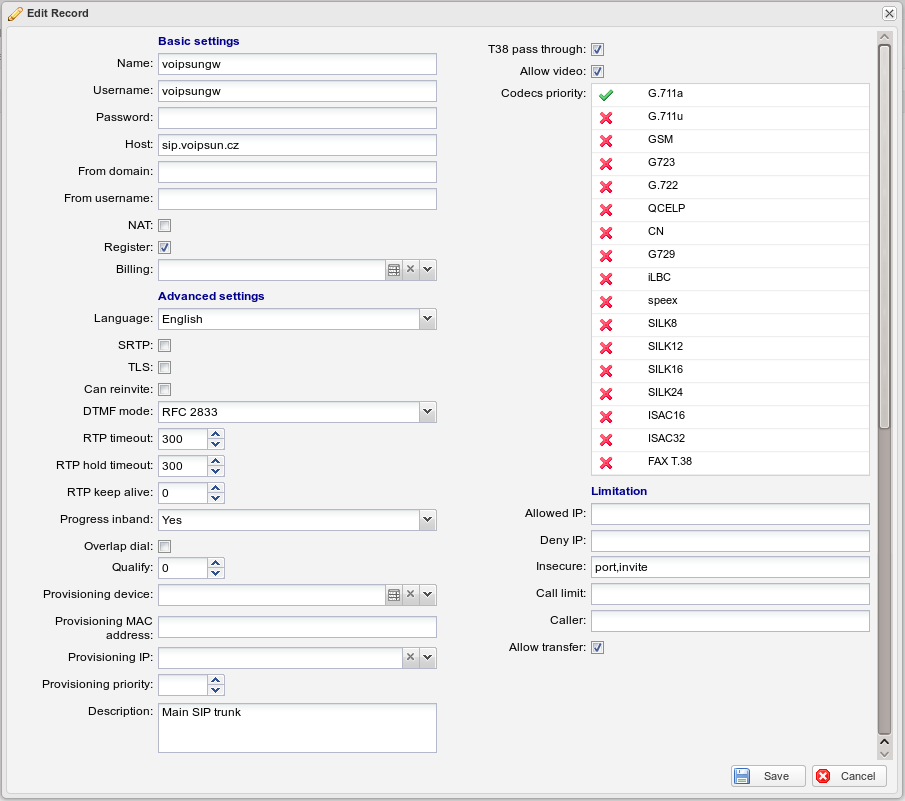The image size is (905, 801).
Task: Toggle SILK24 red X icon
Action: coord(605,394)
